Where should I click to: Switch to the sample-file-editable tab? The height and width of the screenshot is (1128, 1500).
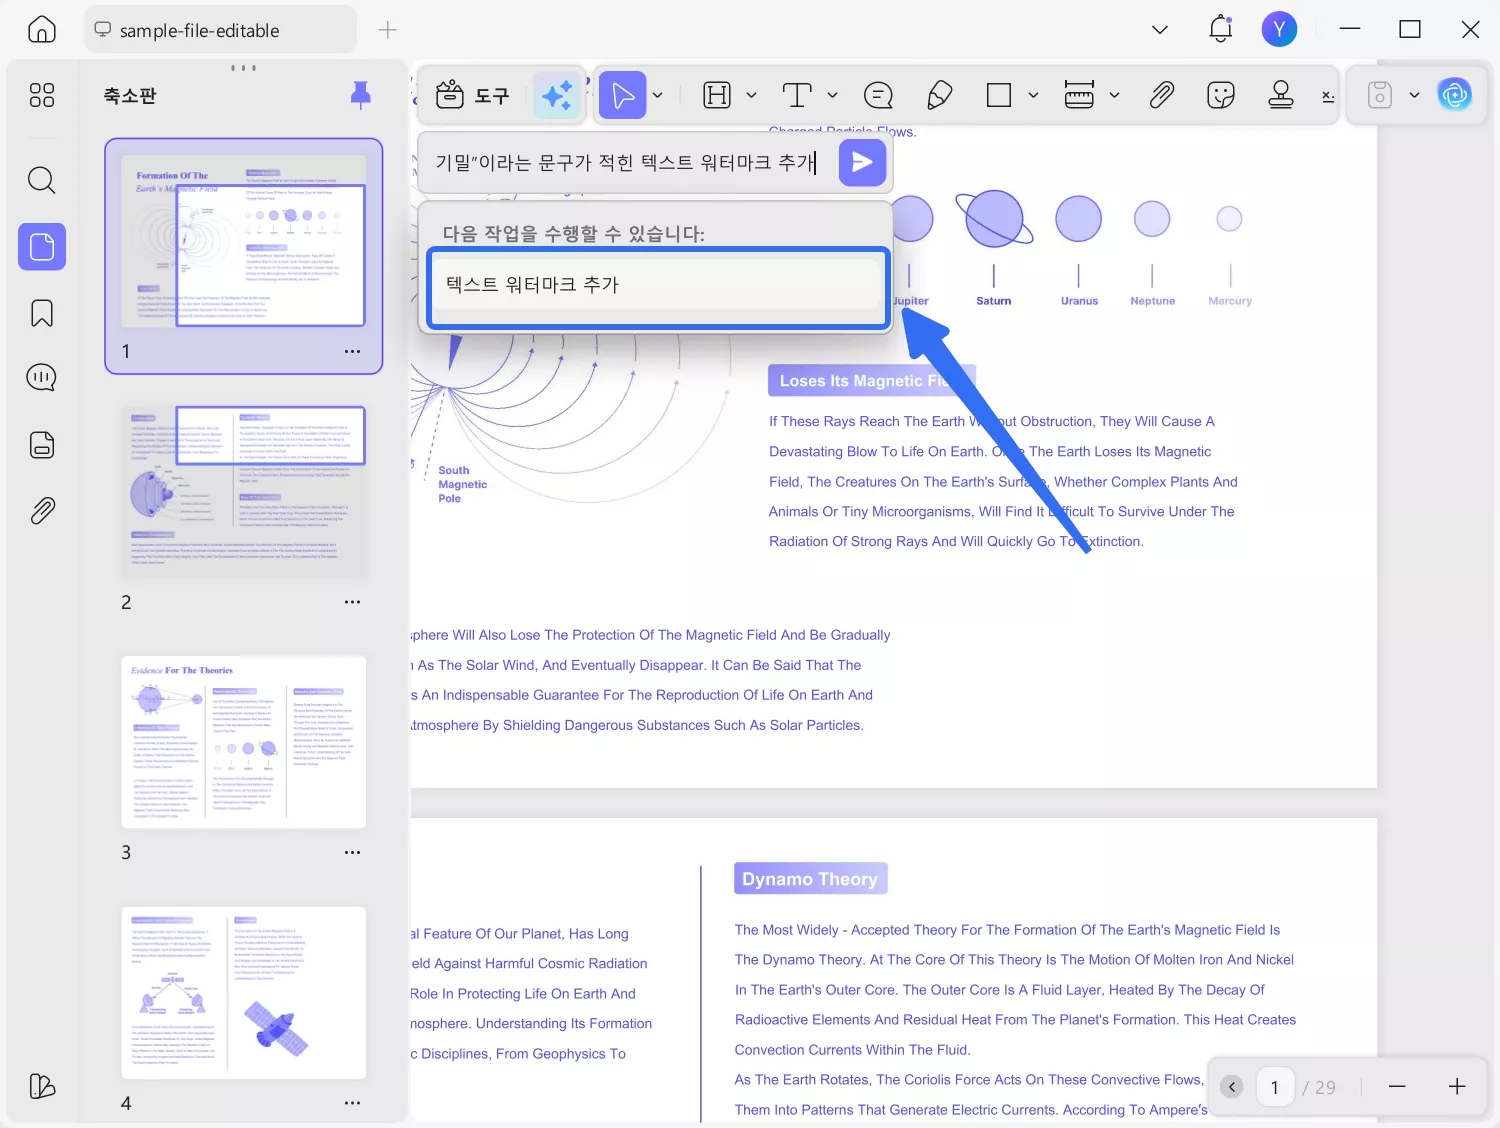220,30
